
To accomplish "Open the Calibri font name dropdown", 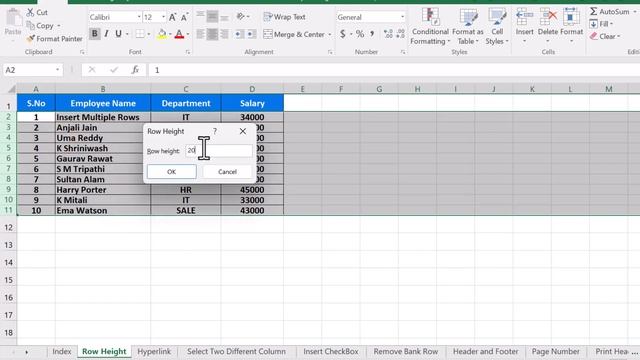I will (139, 17).
